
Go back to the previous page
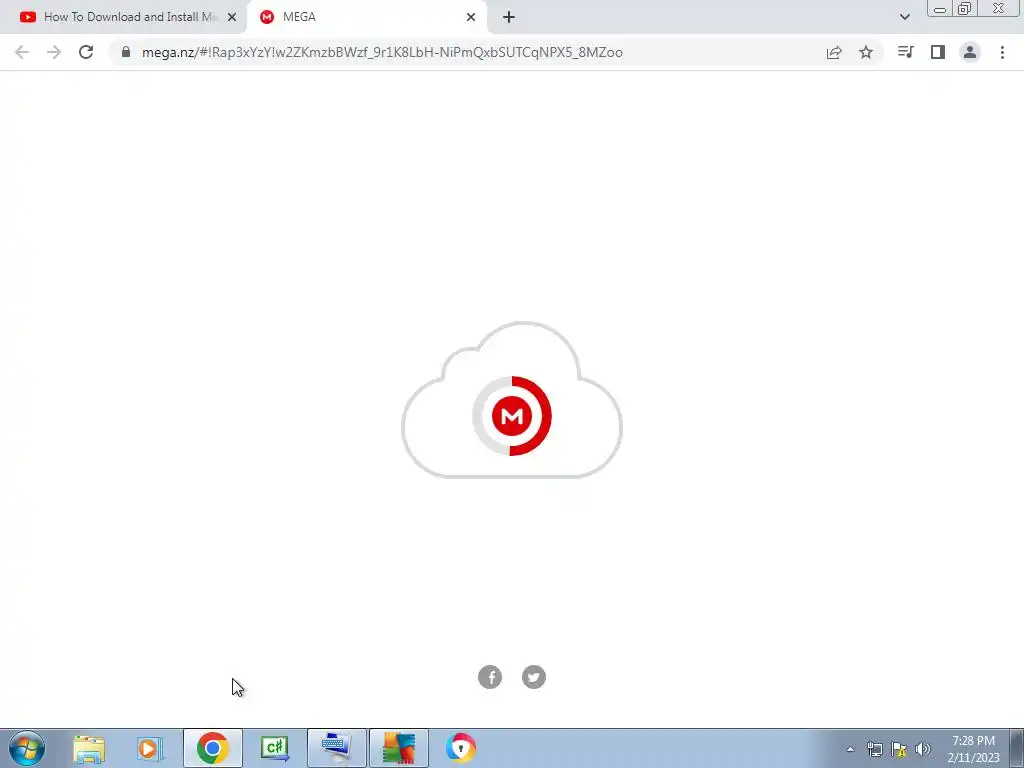pos(22,52)
